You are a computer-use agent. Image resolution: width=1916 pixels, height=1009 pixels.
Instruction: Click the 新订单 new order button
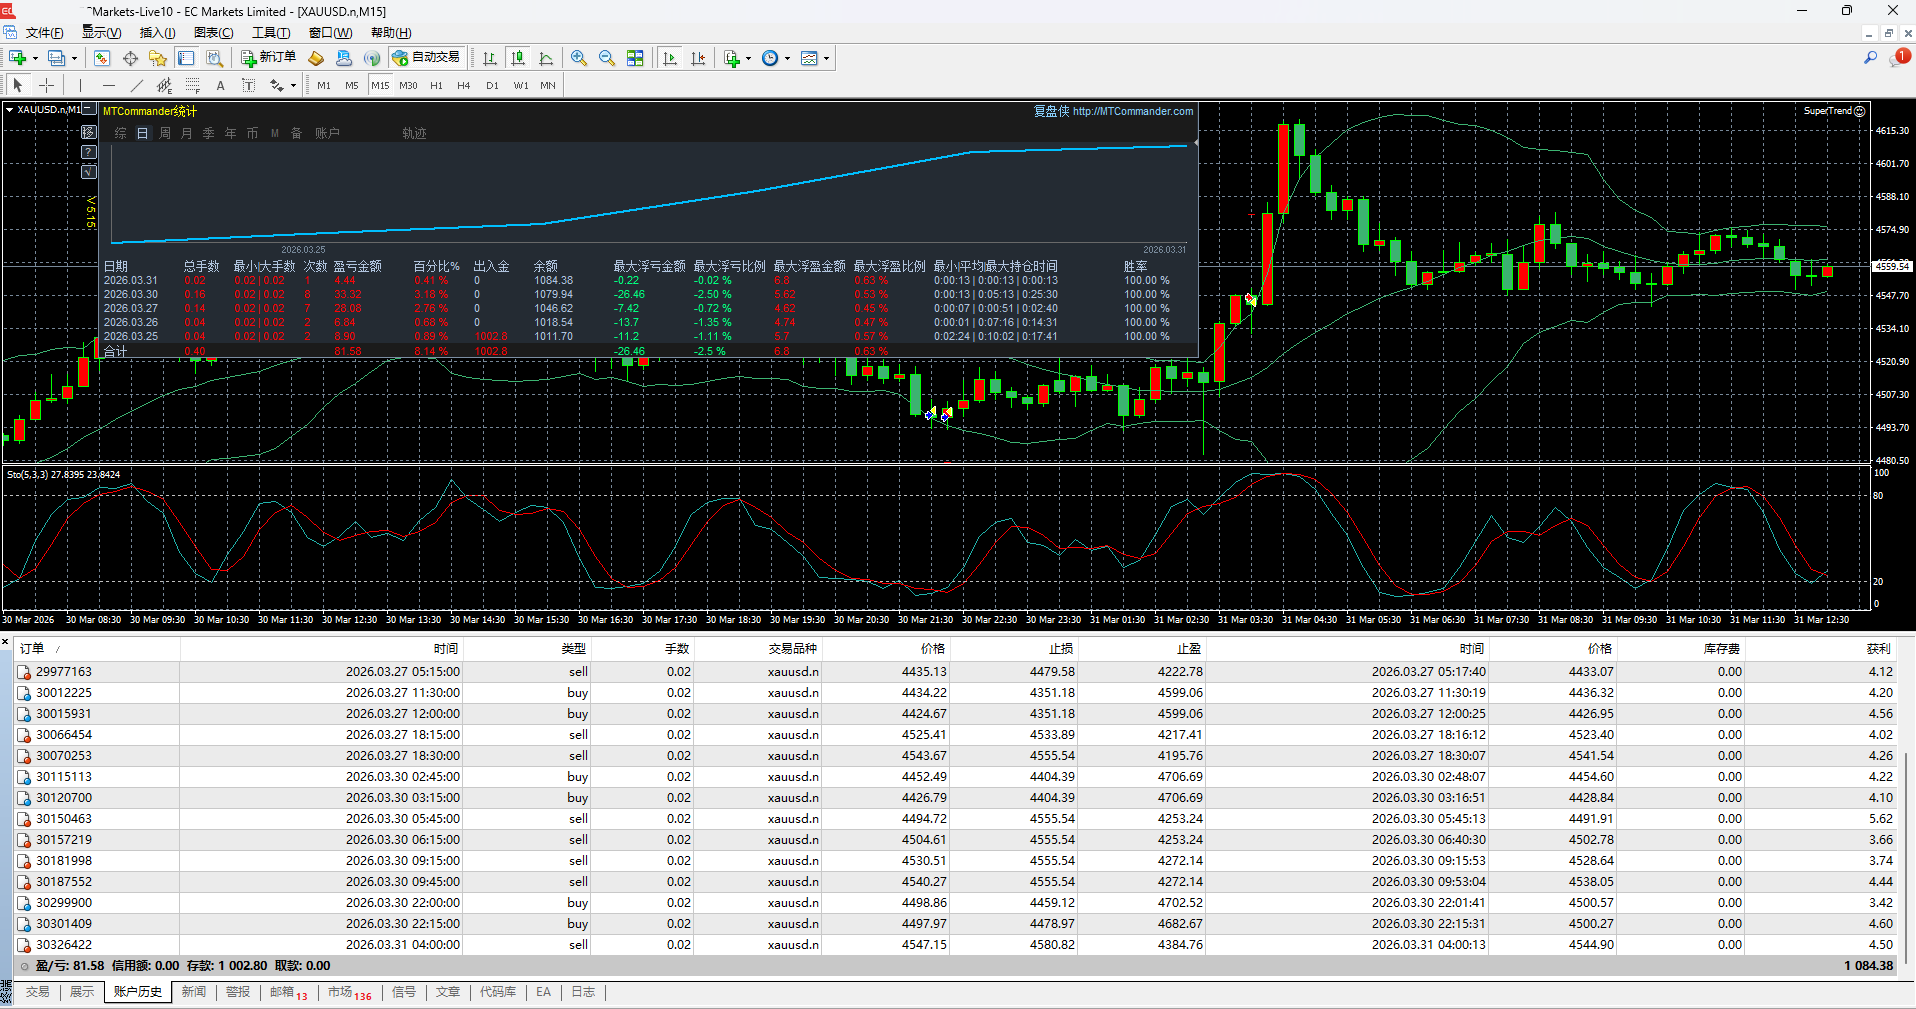point(268,58)
